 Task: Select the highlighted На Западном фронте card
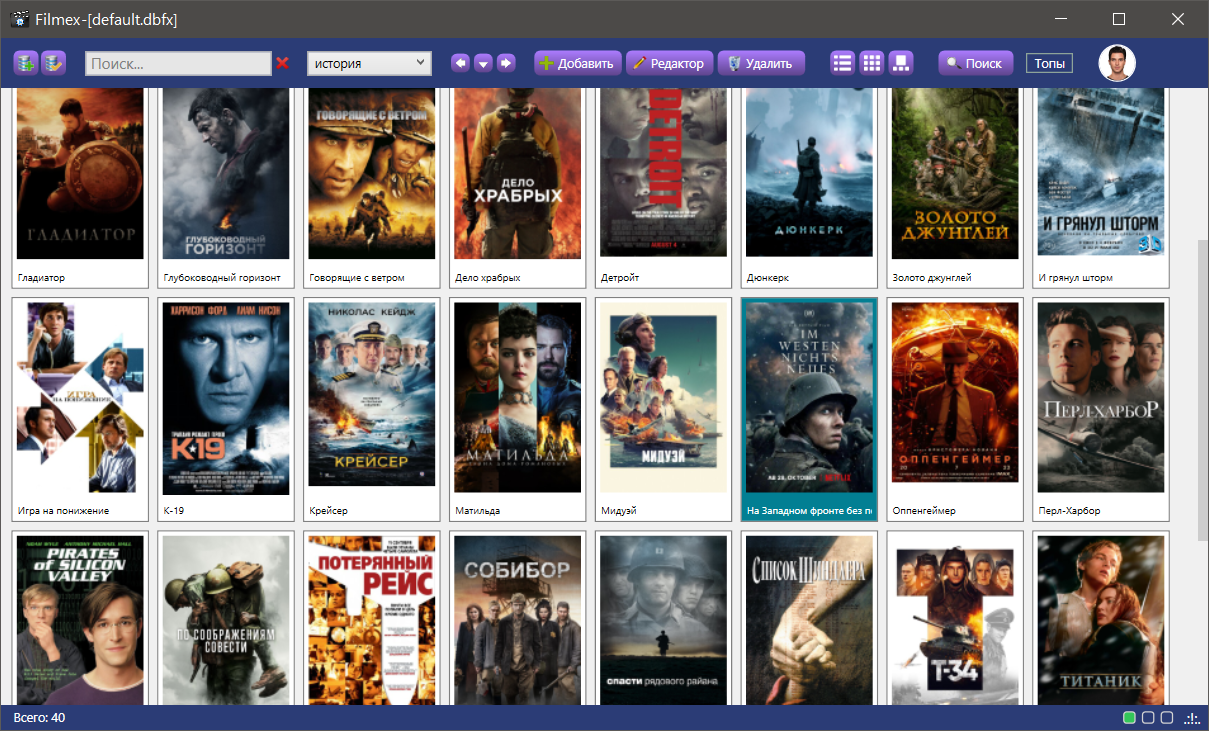(x=810, y=409)
